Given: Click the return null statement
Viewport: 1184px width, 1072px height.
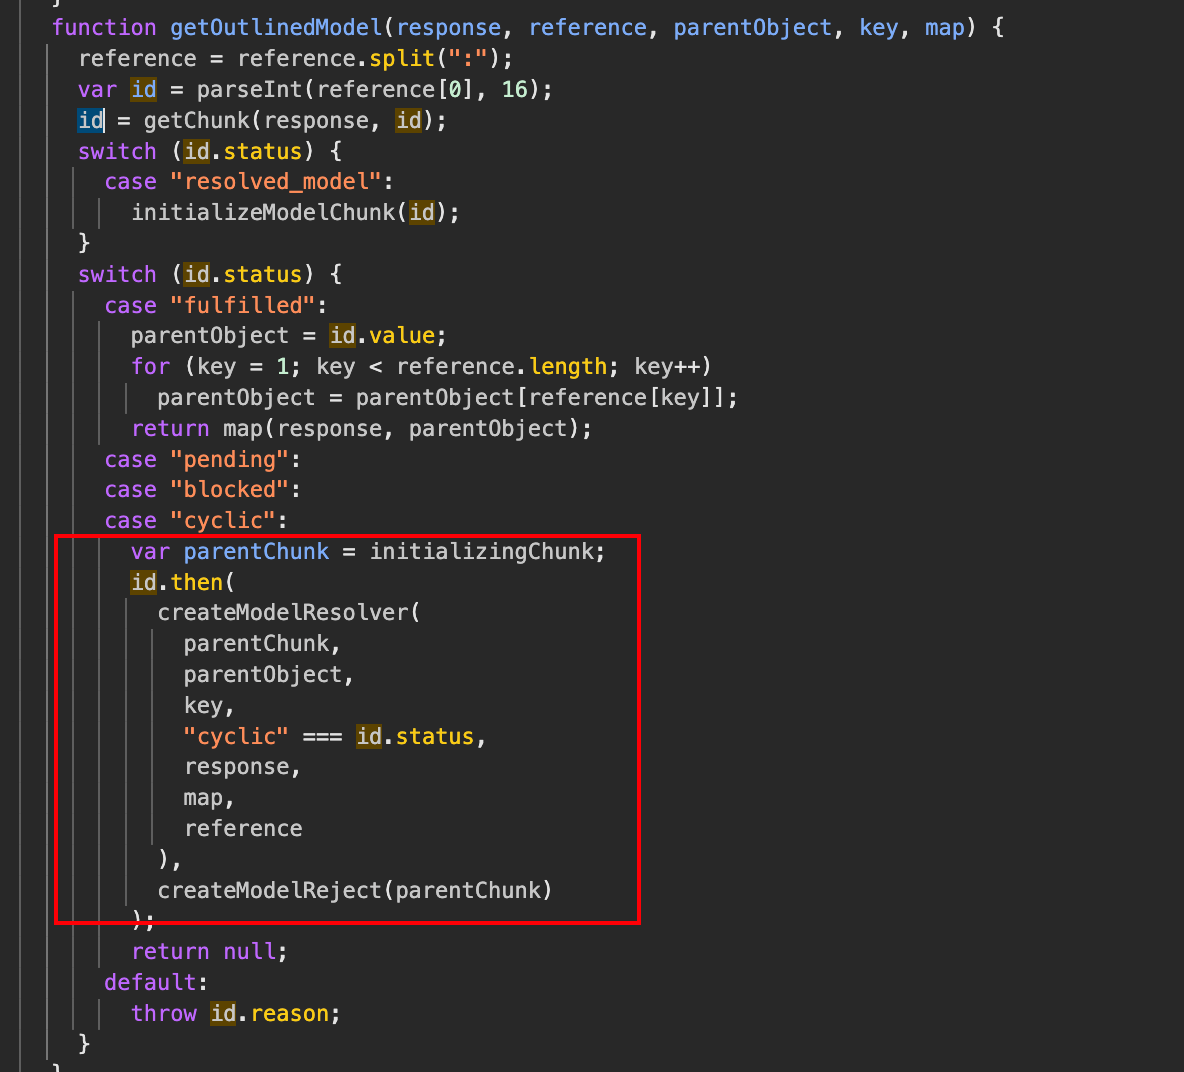Looking at the screenshot, I should [208, 951].
